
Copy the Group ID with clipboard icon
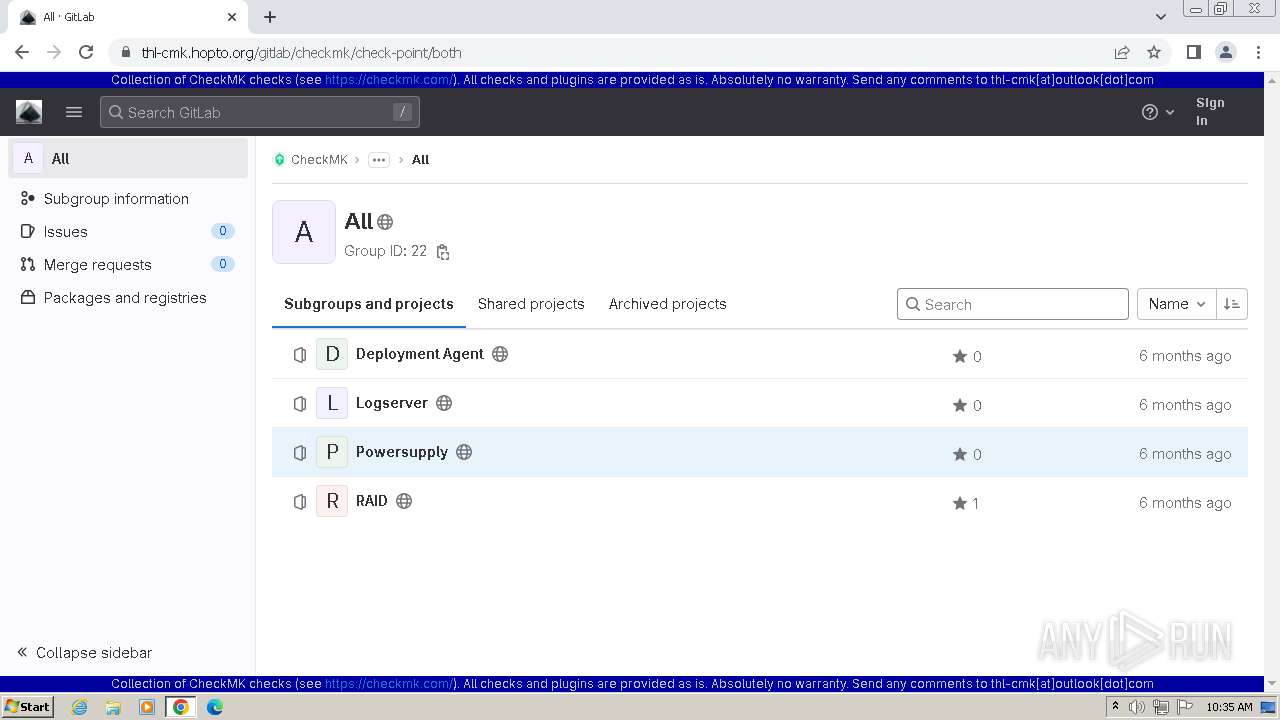(443, 252)
